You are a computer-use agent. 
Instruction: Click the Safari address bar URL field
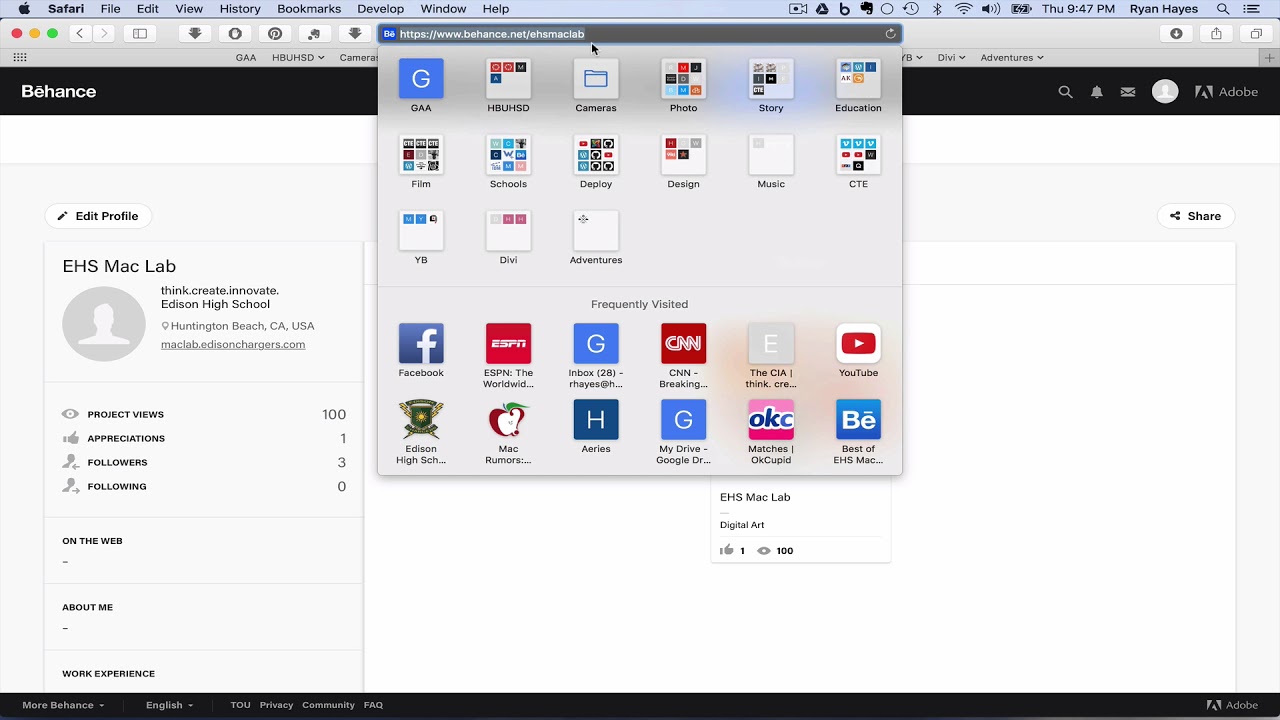tap(640, 34)
